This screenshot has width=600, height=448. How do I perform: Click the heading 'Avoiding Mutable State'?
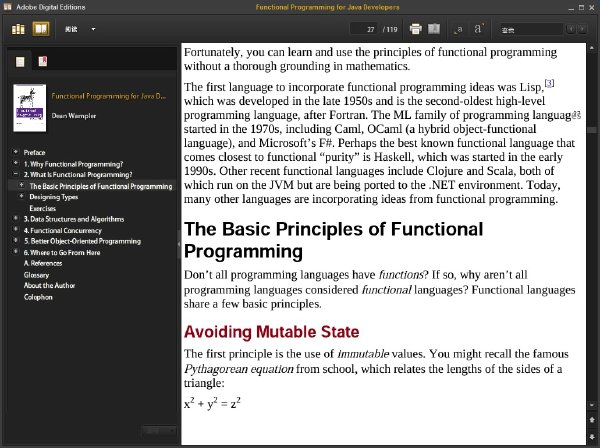[271, 332]
